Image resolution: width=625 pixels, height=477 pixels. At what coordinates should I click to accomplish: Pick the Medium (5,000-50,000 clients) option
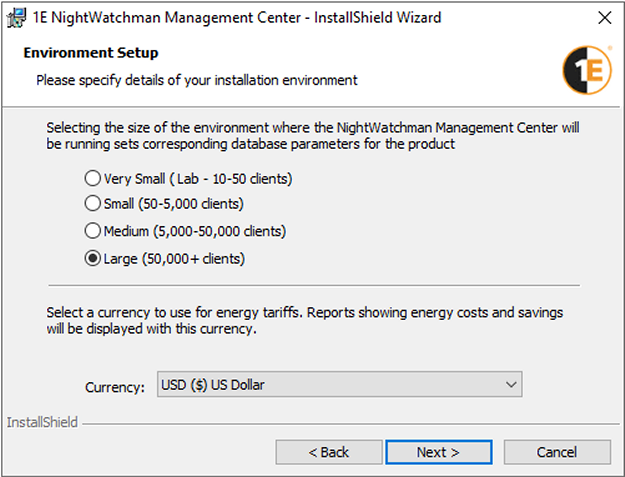pyautogui.click(x=93, y=231)
